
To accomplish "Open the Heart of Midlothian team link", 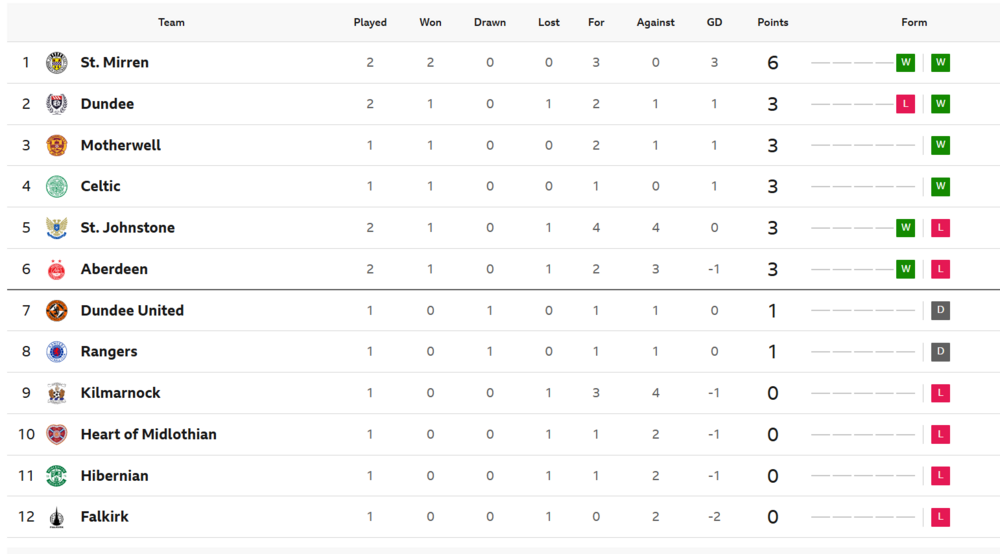I will click(149, 434).
